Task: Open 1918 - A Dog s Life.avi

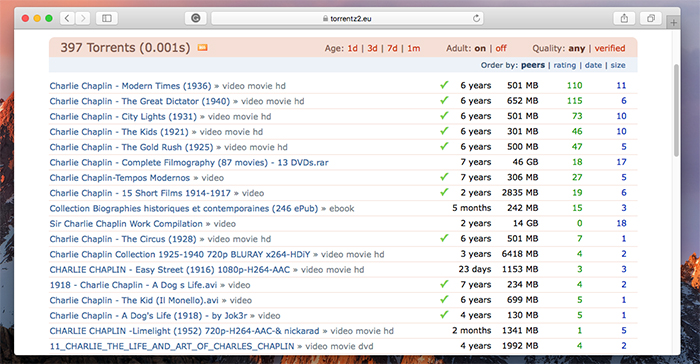Action: [x=133, y=285]
